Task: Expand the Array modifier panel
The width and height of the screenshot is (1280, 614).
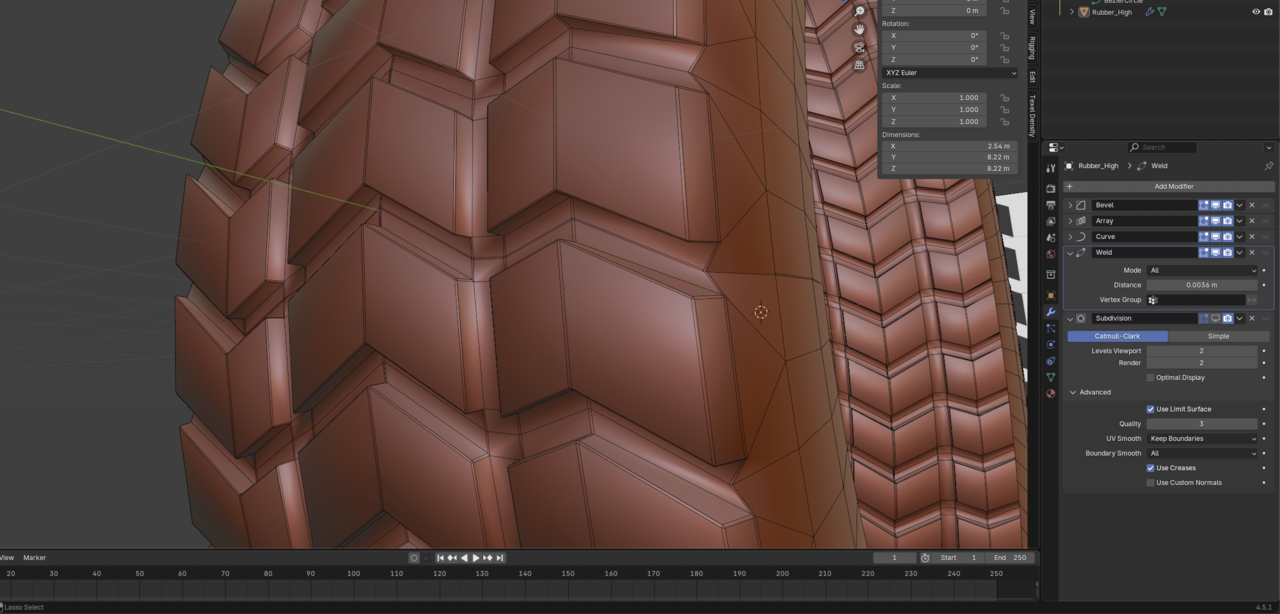Action: (x=1070, y=221)
